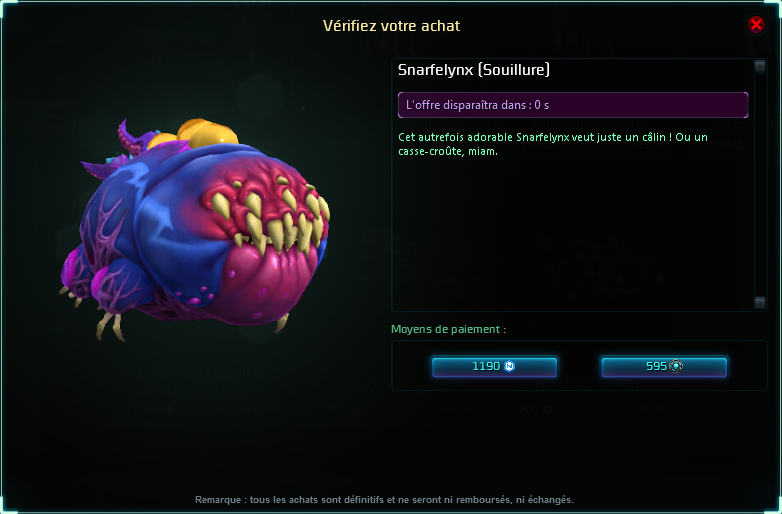Click empty space in description panel
Viewport: 782px width, 514px height.
573,234
